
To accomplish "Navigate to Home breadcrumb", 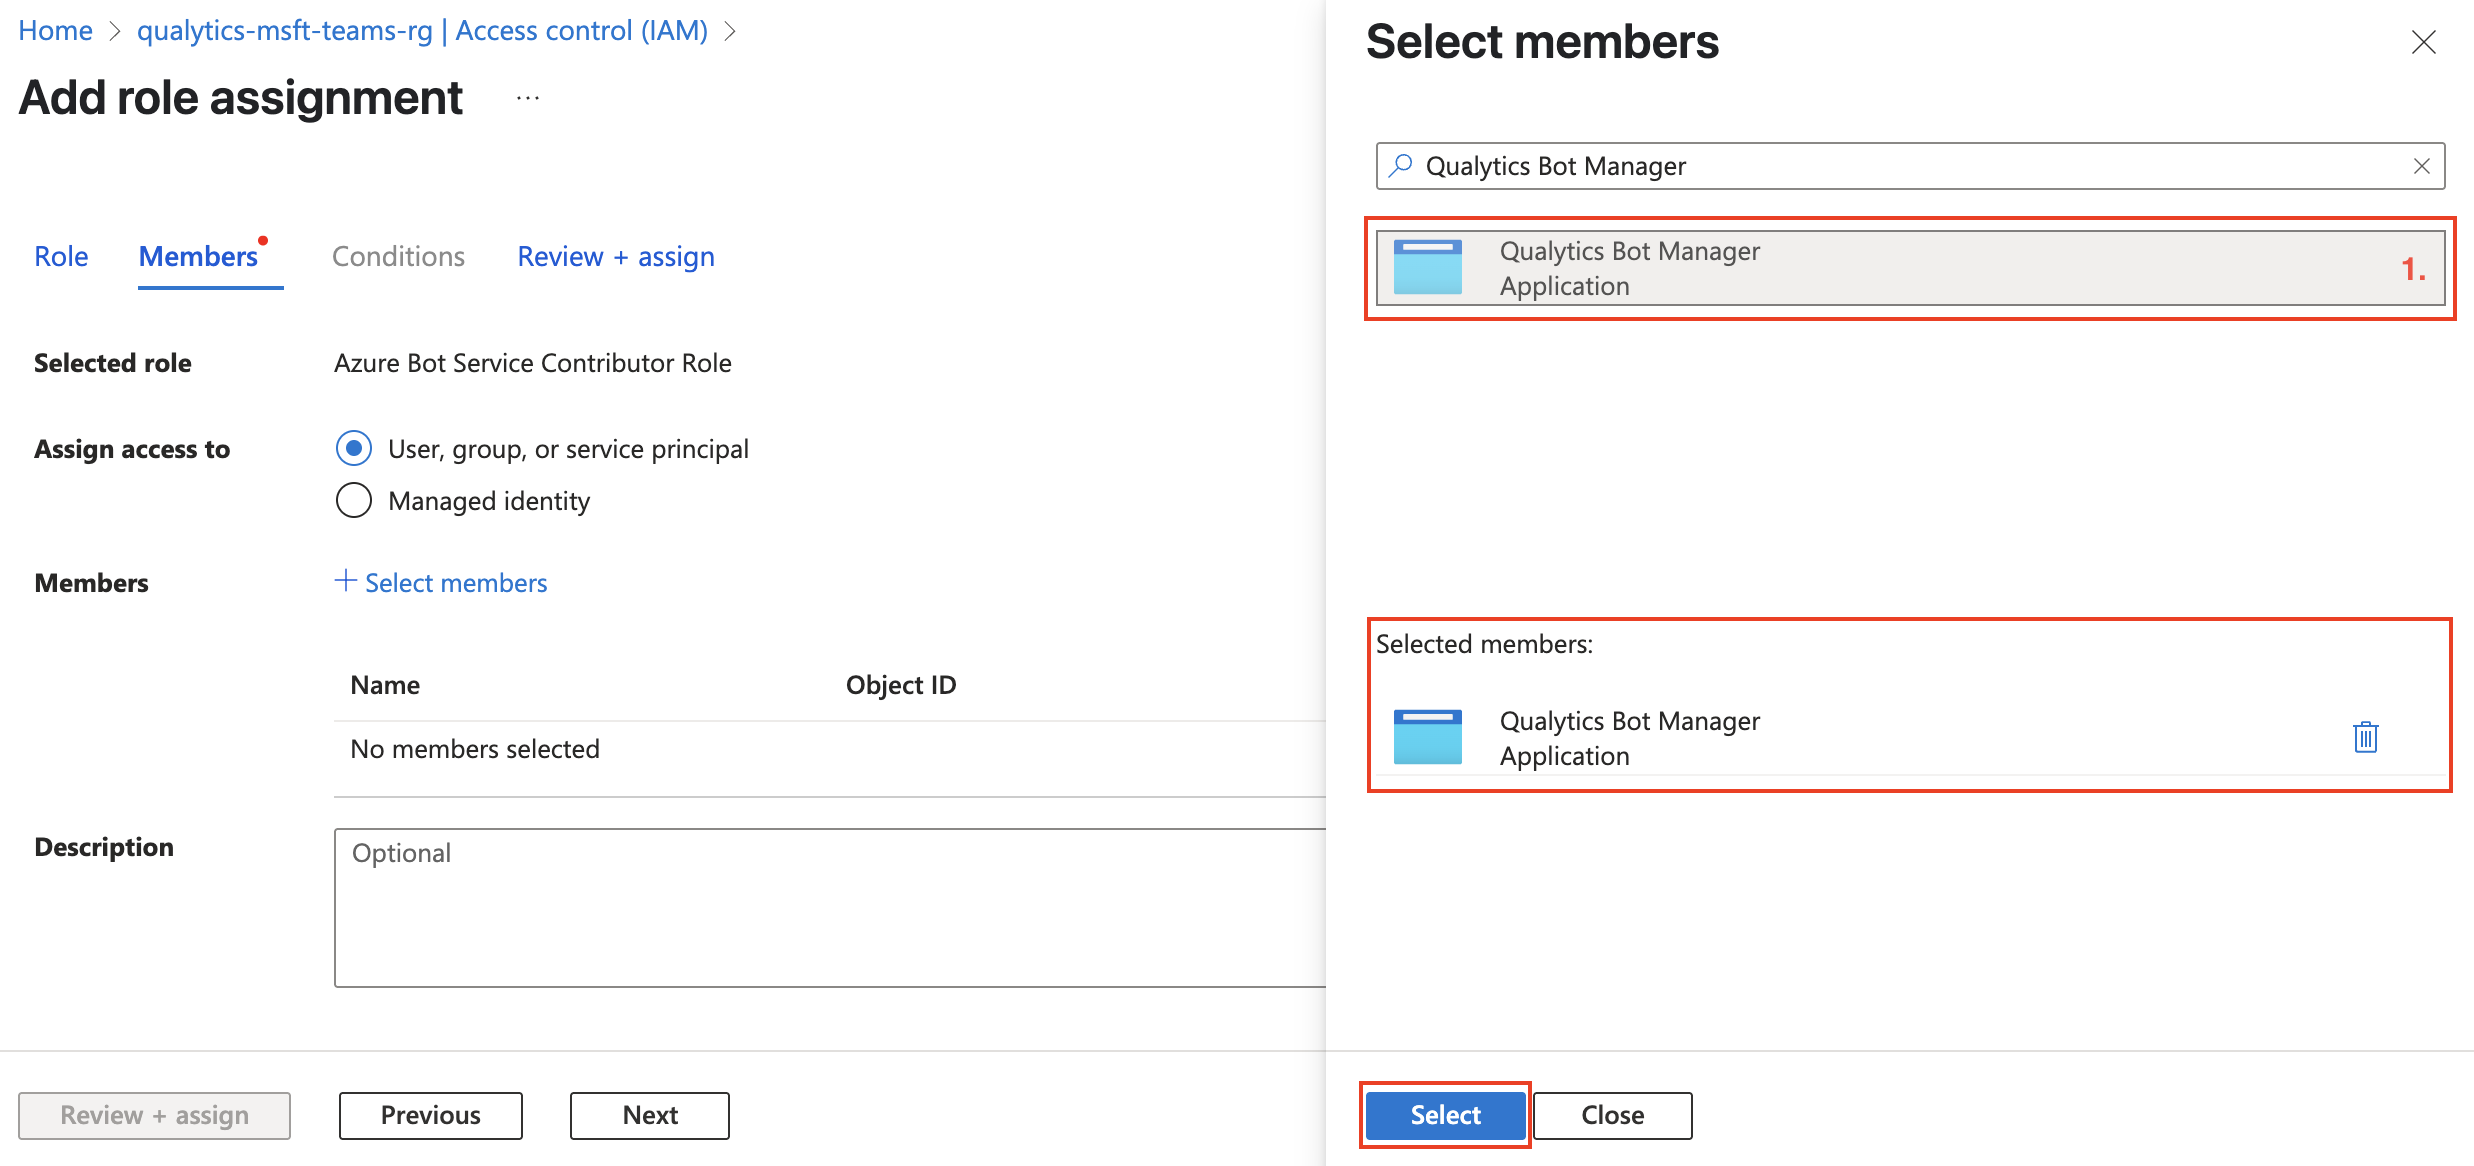I will pyautogui.click(x=55, y=31).
